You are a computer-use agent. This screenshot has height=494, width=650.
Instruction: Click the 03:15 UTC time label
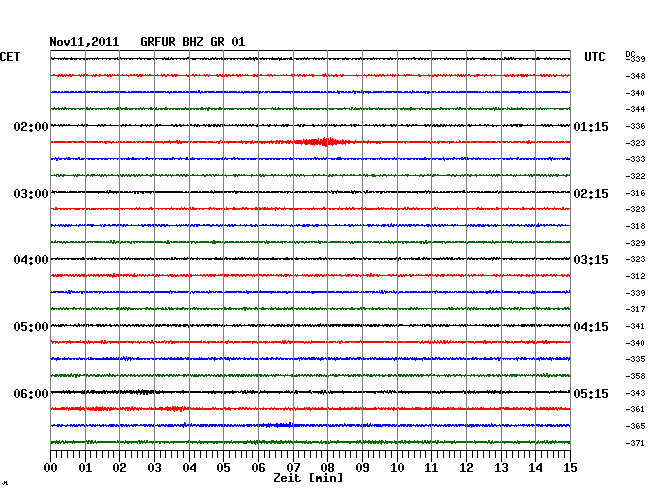click(x=591, y=260)
